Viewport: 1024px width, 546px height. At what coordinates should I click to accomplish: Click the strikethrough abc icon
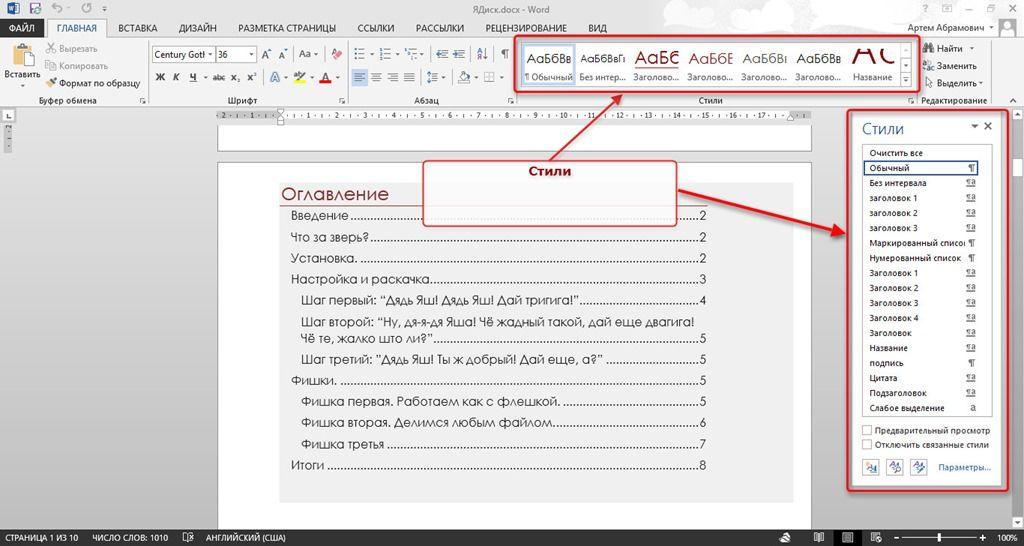pyautogui.click(x=218, y=78)
